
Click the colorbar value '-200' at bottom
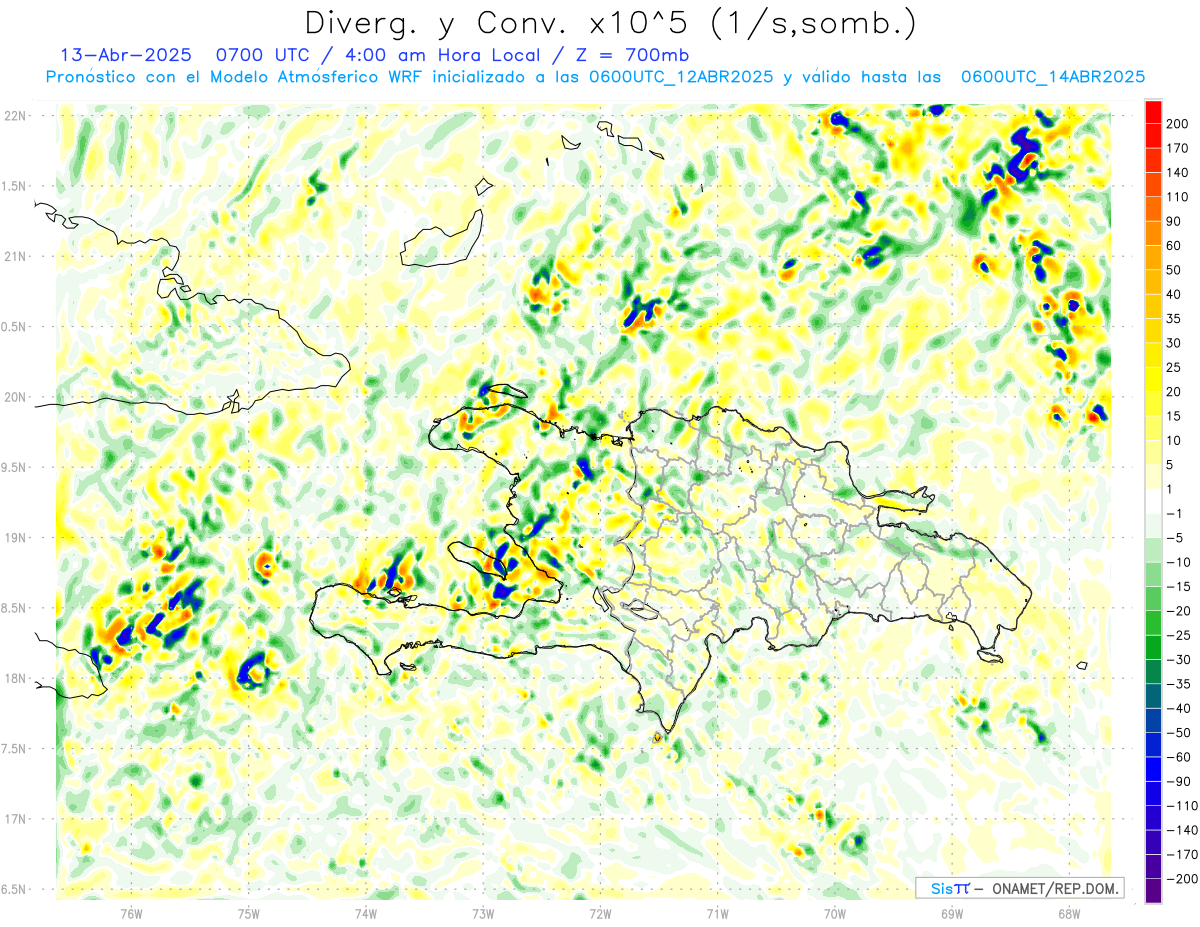[1181, 878]
